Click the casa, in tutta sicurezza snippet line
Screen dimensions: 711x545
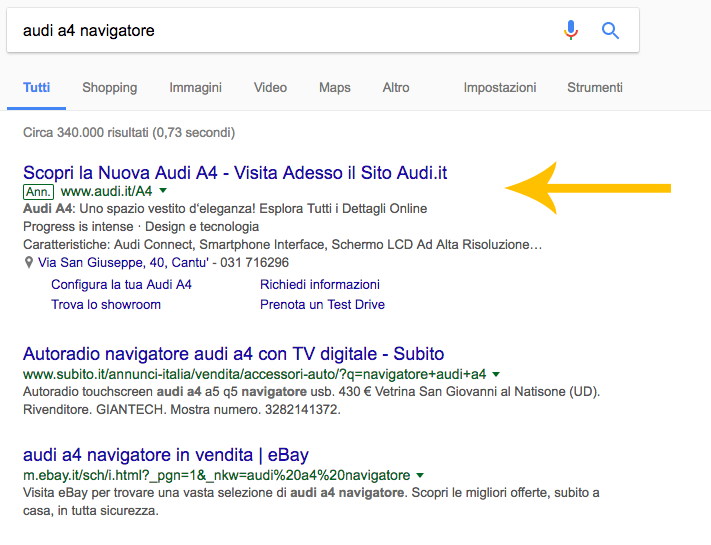91,511
